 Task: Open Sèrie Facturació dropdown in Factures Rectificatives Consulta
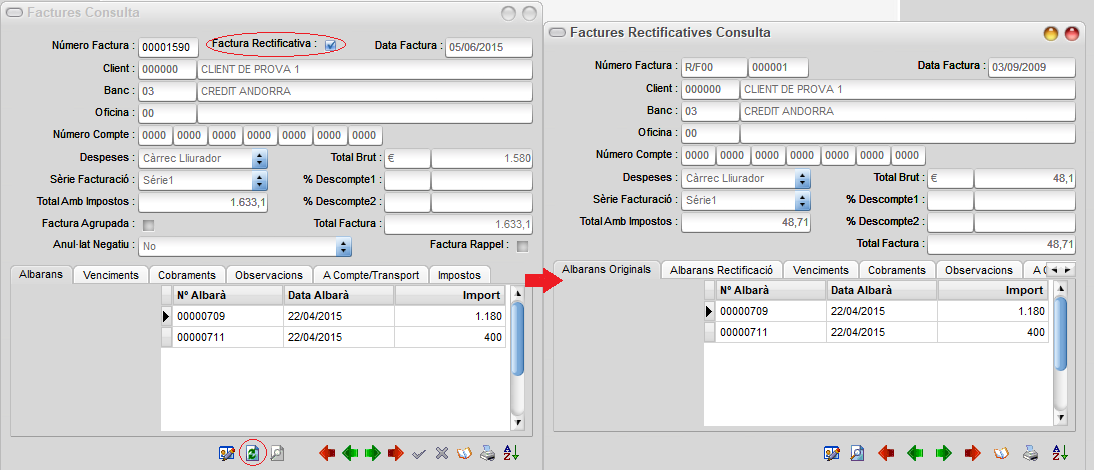coord(802,201)
